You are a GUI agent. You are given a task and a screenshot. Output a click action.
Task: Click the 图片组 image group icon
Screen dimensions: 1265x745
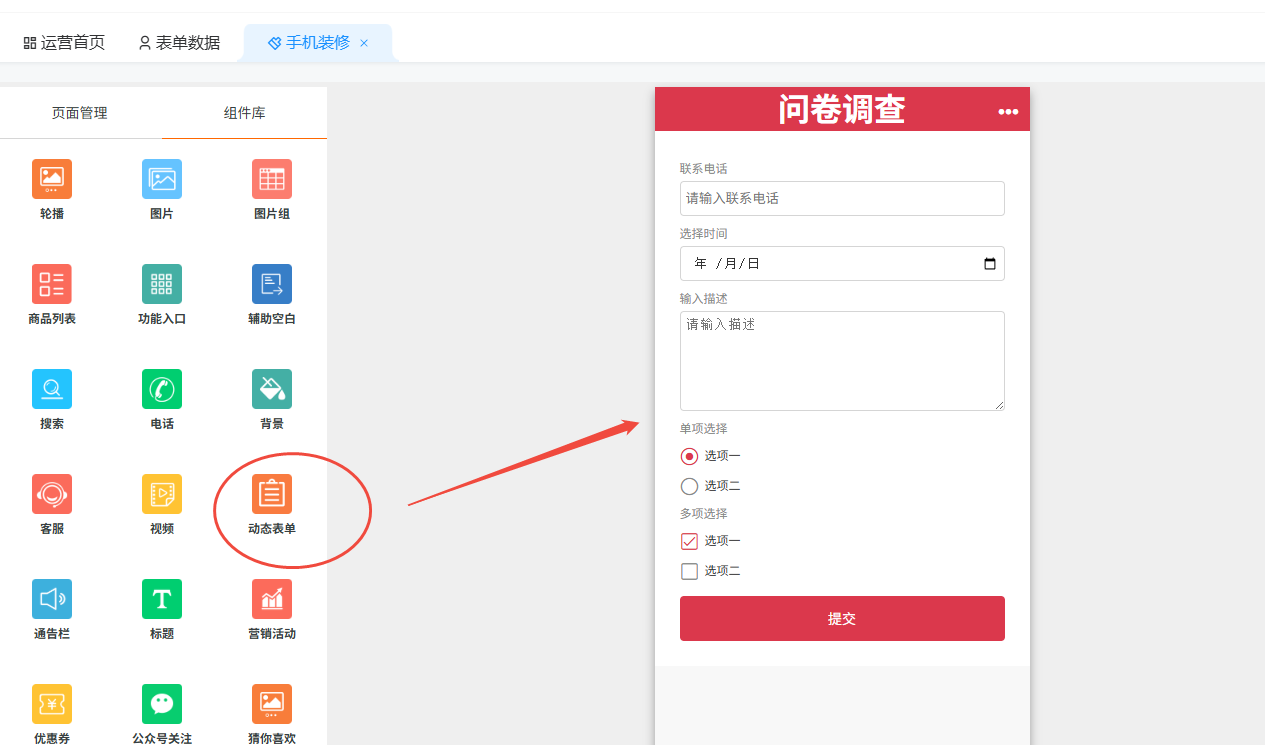point(272,180)
